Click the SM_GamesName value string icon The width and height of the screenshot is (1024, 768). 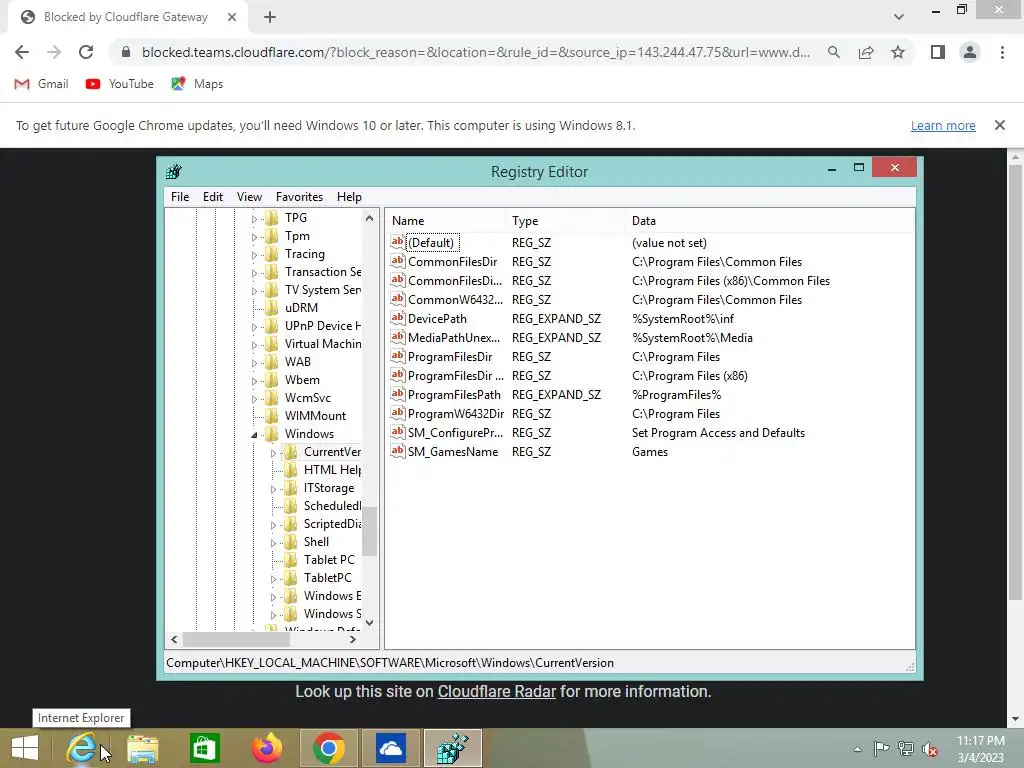pos(398,451)
